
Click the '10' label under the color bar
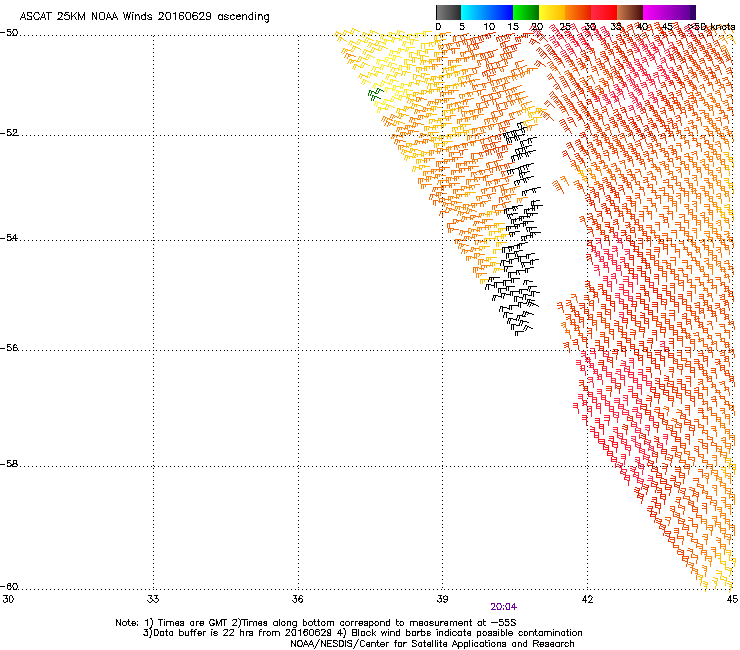pos(489,27)
